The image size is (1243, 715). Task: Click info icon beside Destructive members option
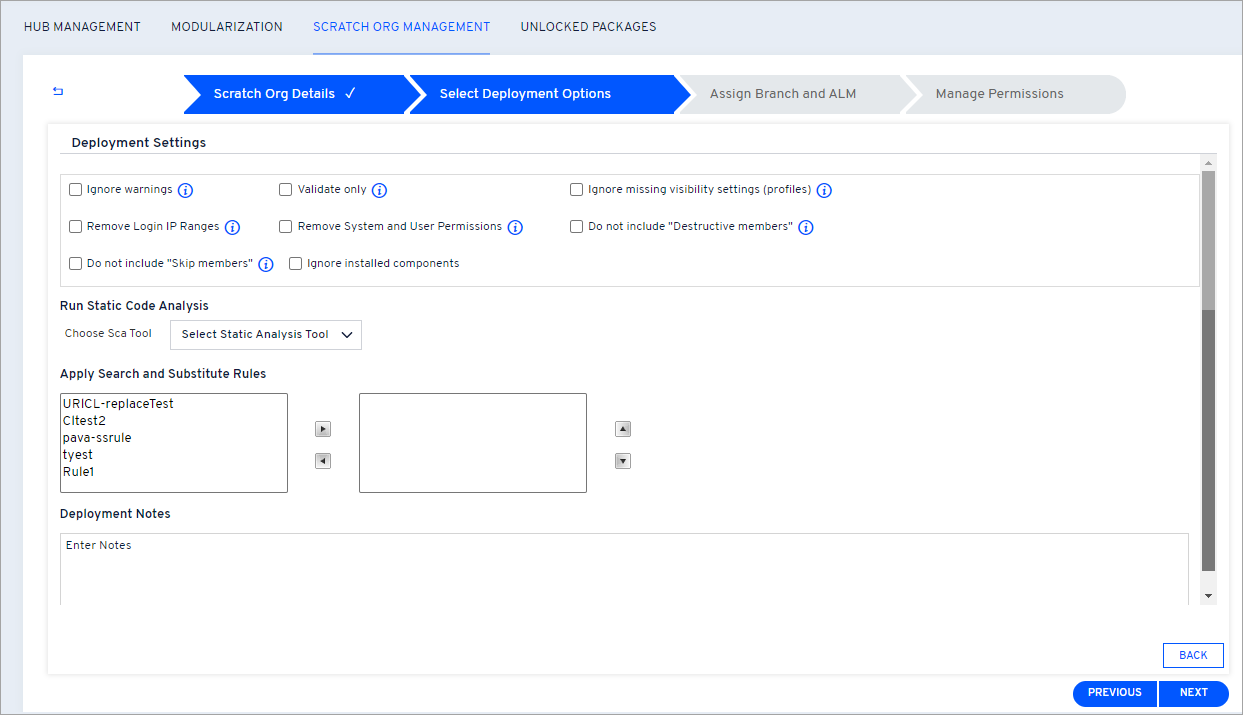806,227
